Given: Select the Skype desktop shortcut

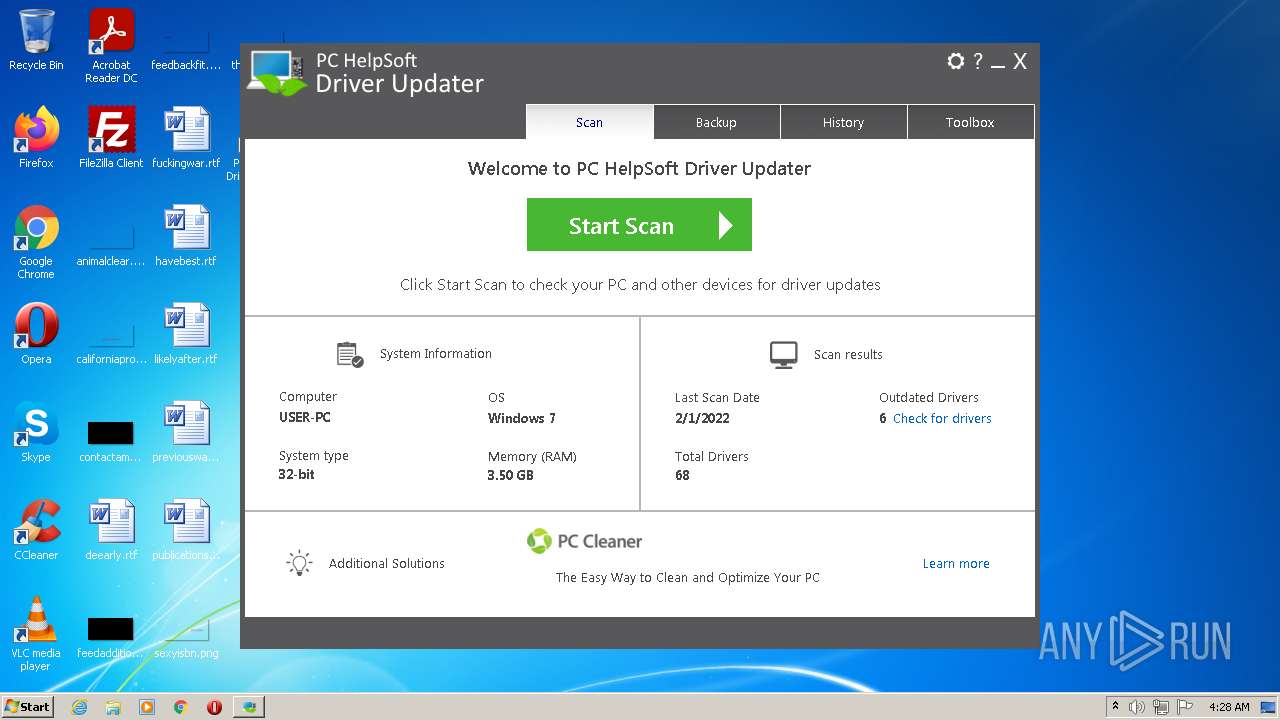Looking at the screenshot, I should coord(36,432).
